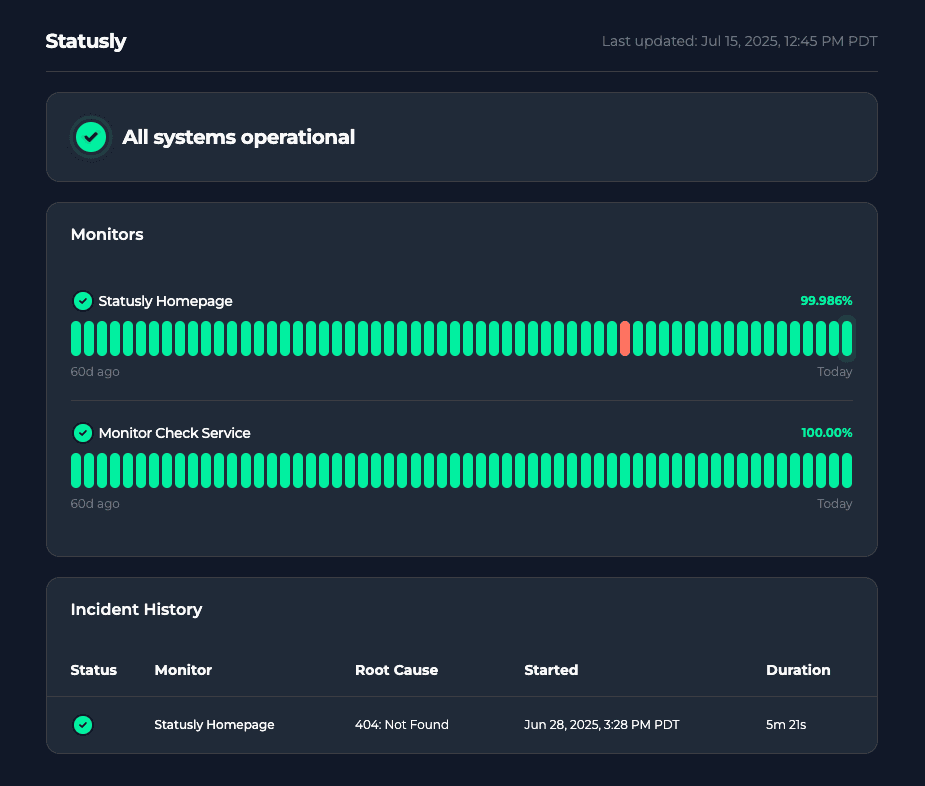Image resolution: width=925 pixels, height=786 pixels.
Task: Open the Statusly Homepage monitor details
Action: 165,301
